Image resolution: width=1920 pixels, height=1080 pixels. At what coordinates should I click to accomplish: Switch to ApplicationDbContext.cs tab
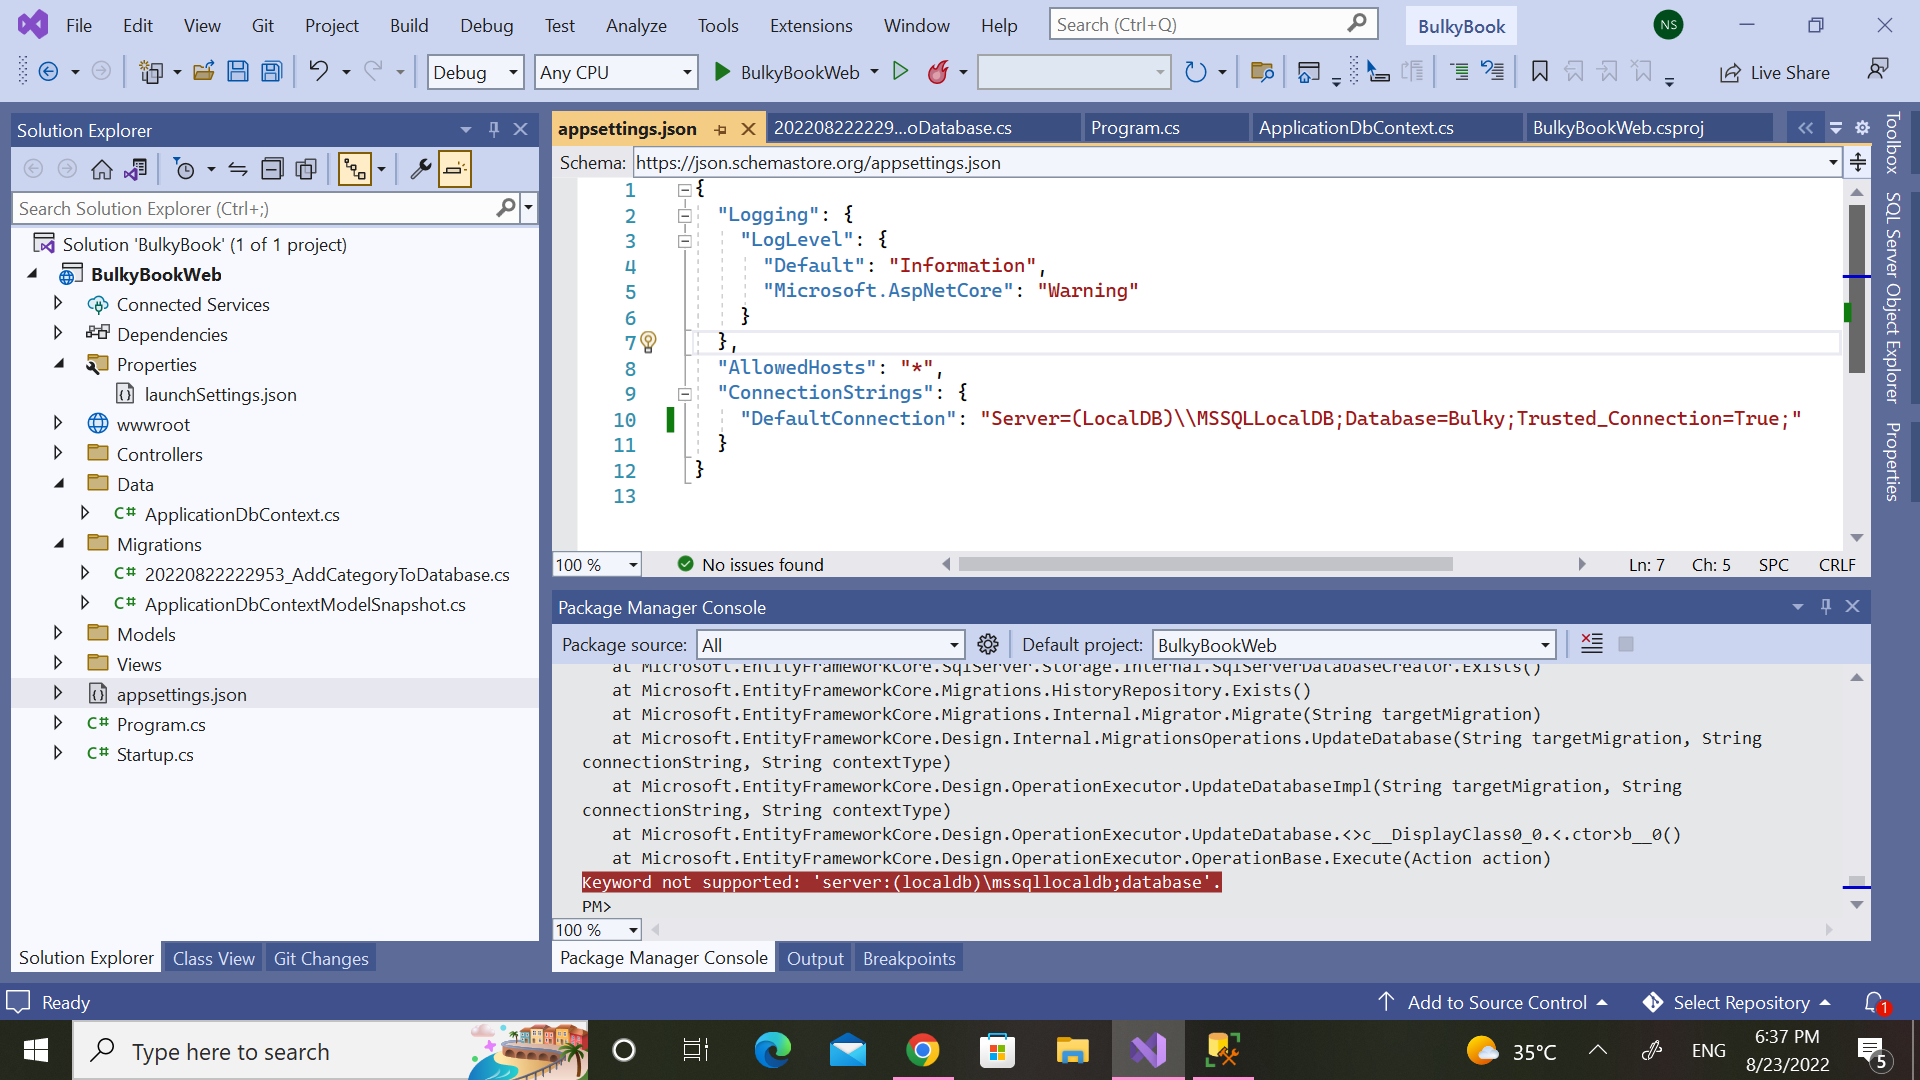(x=1356, y=128)
